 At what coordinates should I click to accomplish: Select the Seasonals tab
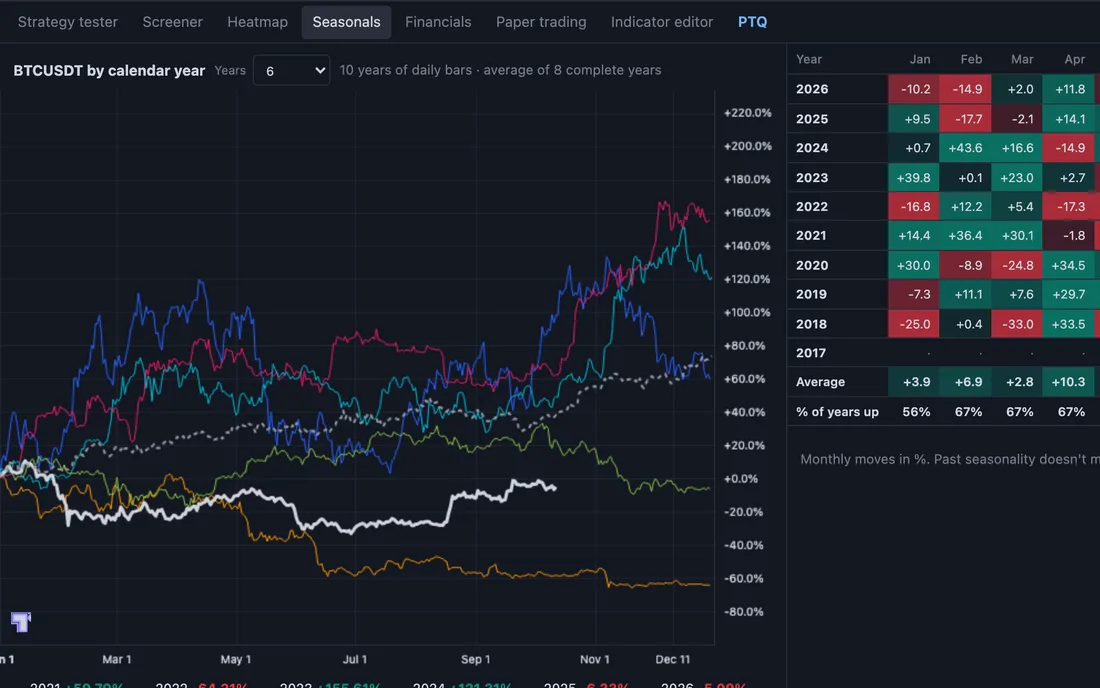tap(347, 22)
